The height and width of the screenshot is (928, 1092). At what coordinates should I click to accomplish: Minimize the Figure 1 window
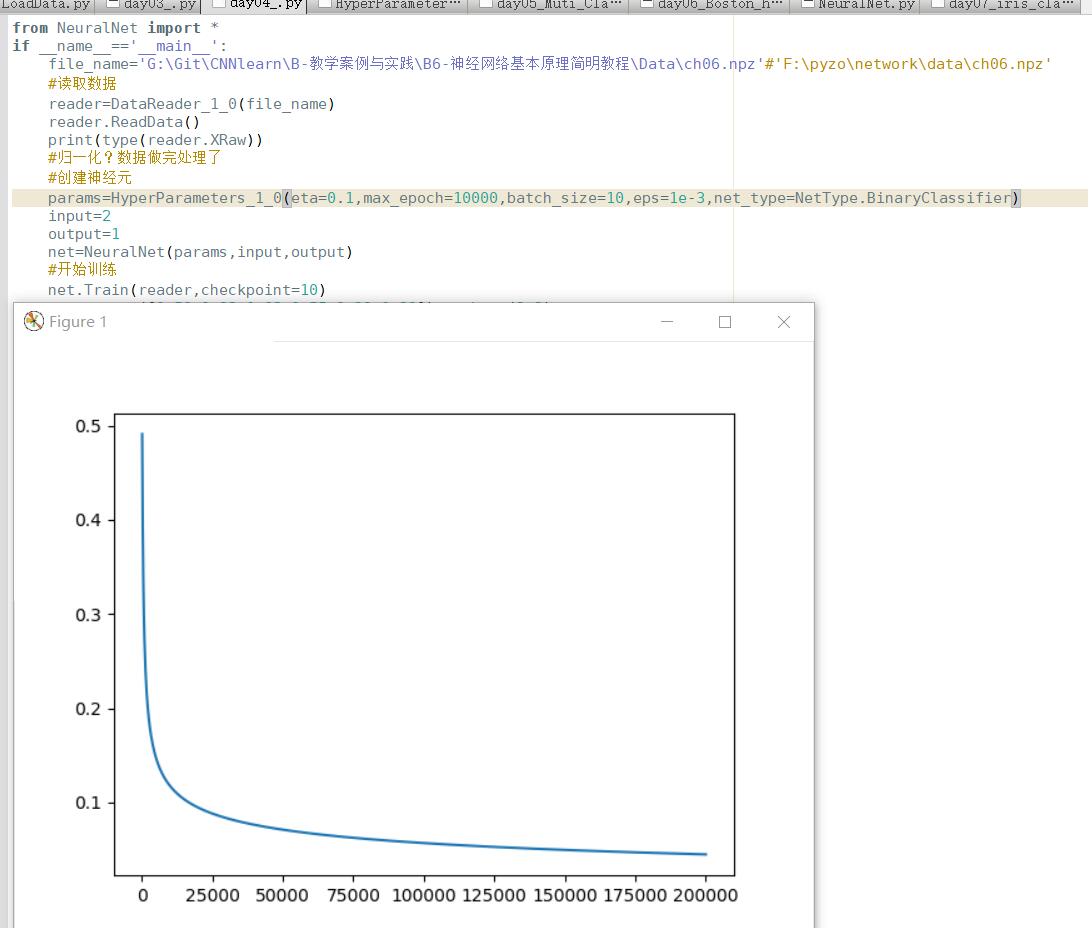click(667, 321)
